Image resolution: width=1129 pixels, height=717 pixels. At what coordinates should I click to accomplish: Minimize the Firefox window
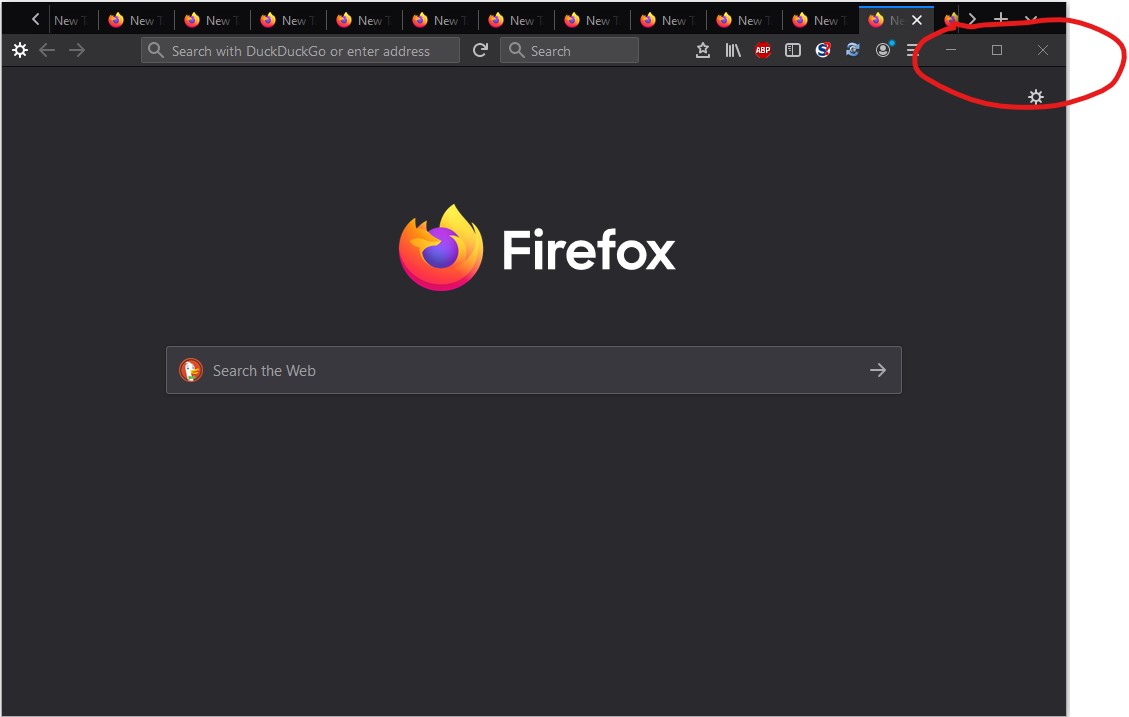point(951,50)
